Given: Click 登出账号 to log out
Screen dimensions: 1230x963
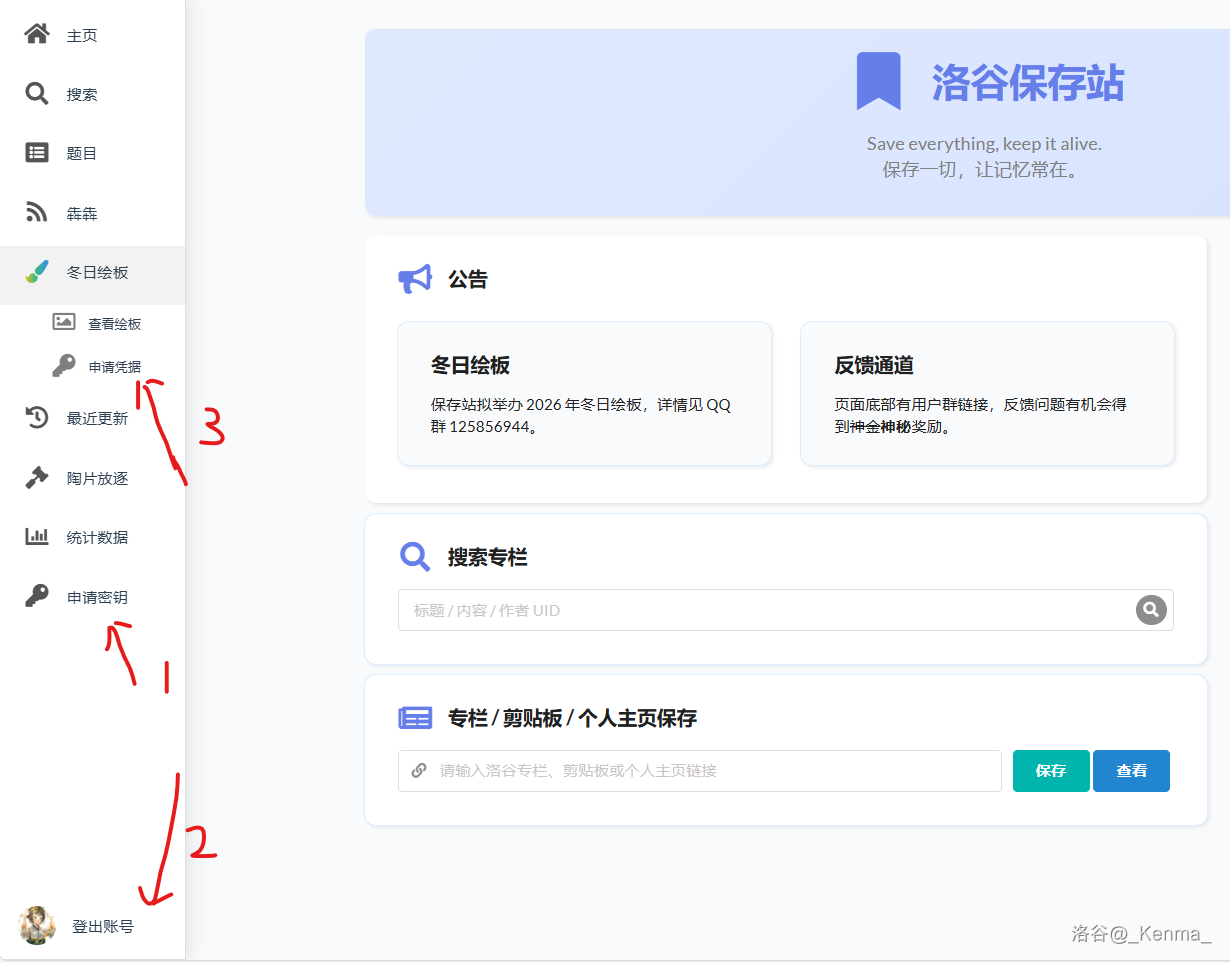Looking at the screenshot, I should (102, 927).
